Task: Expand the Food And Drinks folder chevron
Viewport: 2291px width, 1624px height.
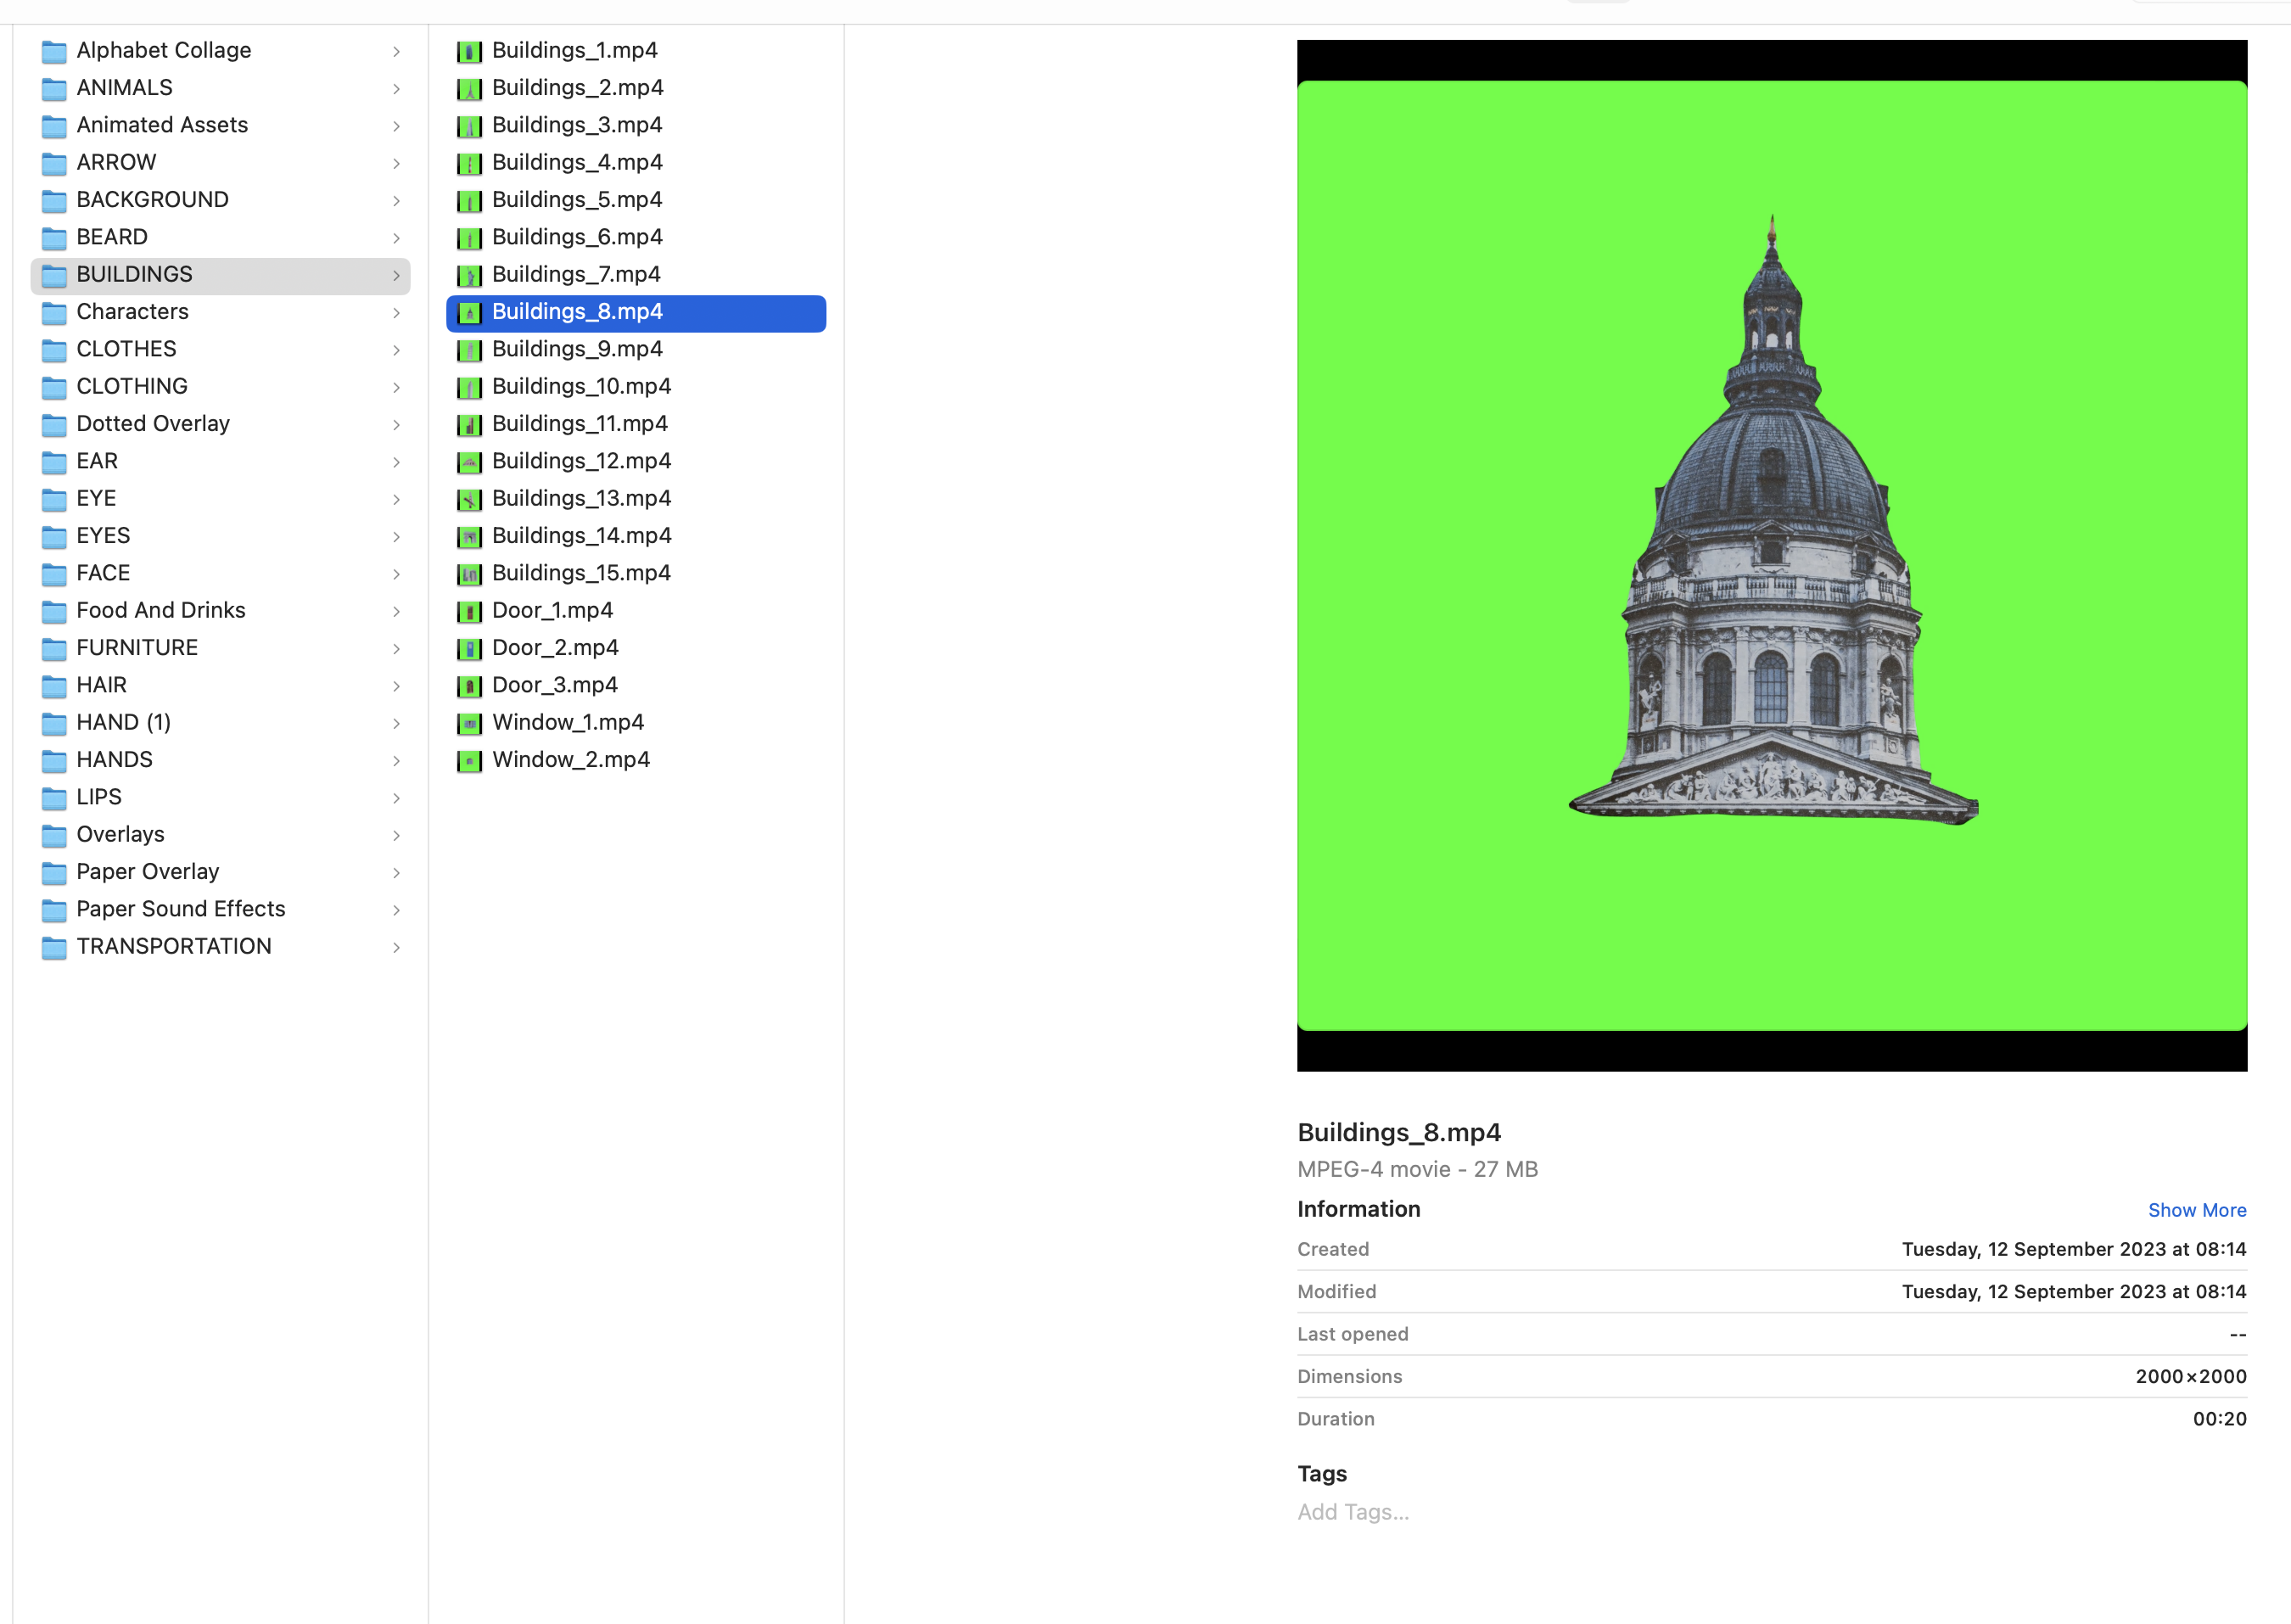Action: coord(396,611)
